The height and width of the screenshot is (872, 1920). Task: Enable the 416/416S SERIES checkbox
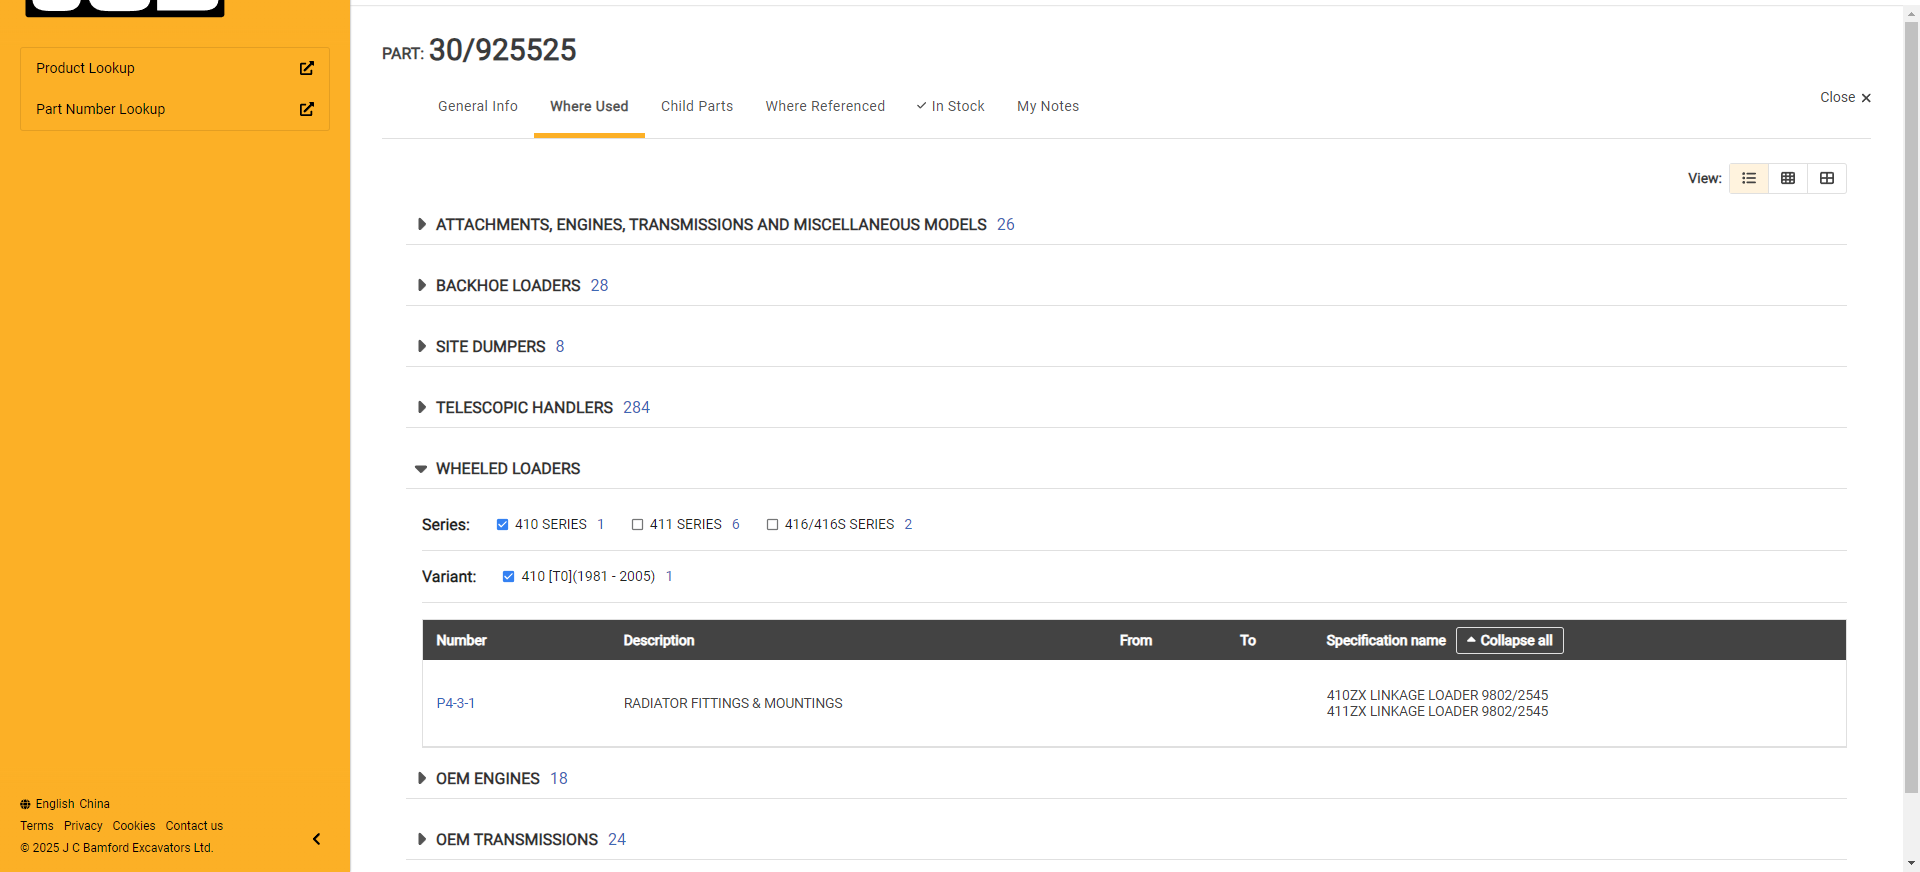772,525
